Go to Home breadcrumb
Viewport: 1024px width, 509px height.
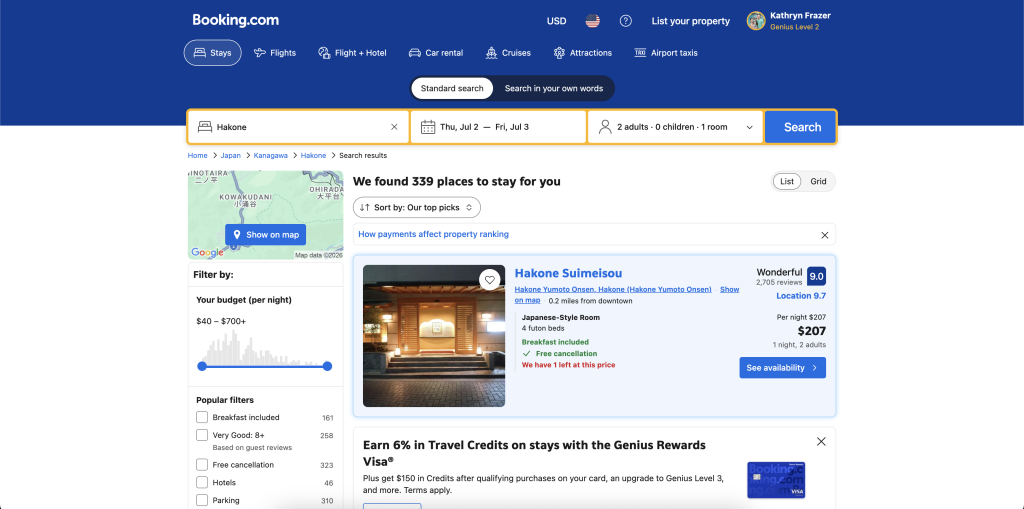pos(197,156)
